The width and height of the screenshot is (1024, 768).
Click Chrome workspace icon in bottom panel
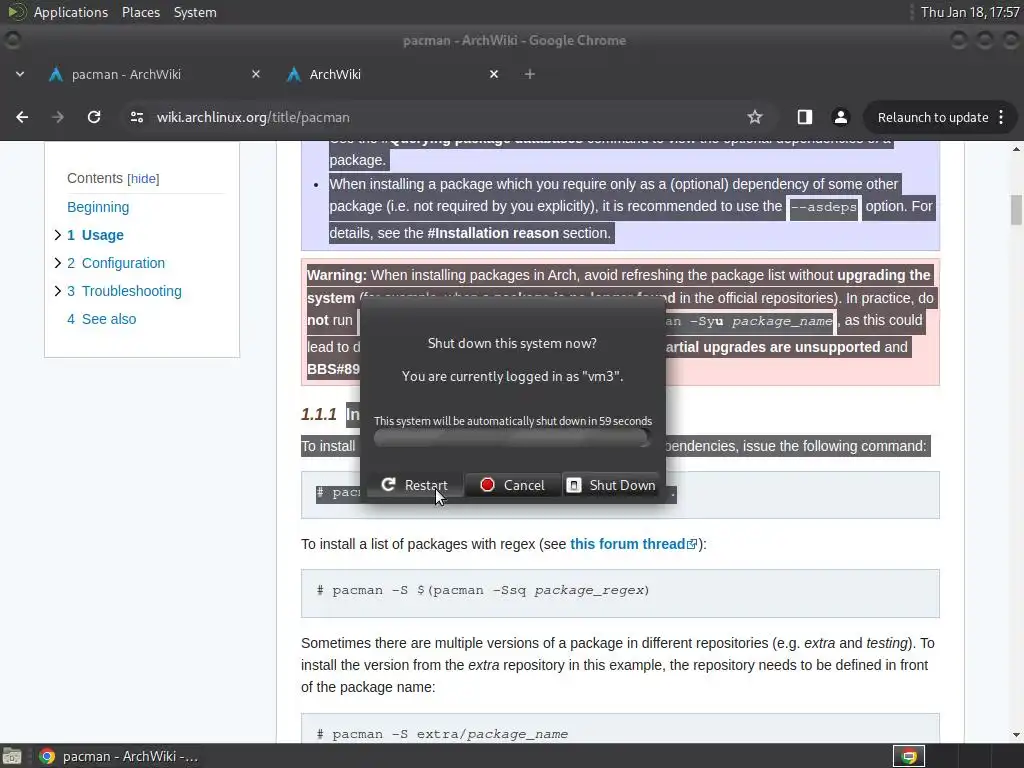click(x=908, y=756)
